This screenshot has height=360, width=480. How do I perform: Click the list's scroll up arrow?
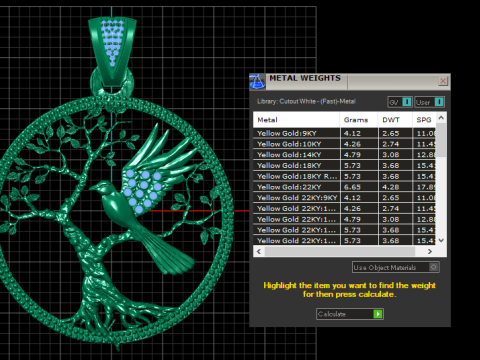coord(441,118)
